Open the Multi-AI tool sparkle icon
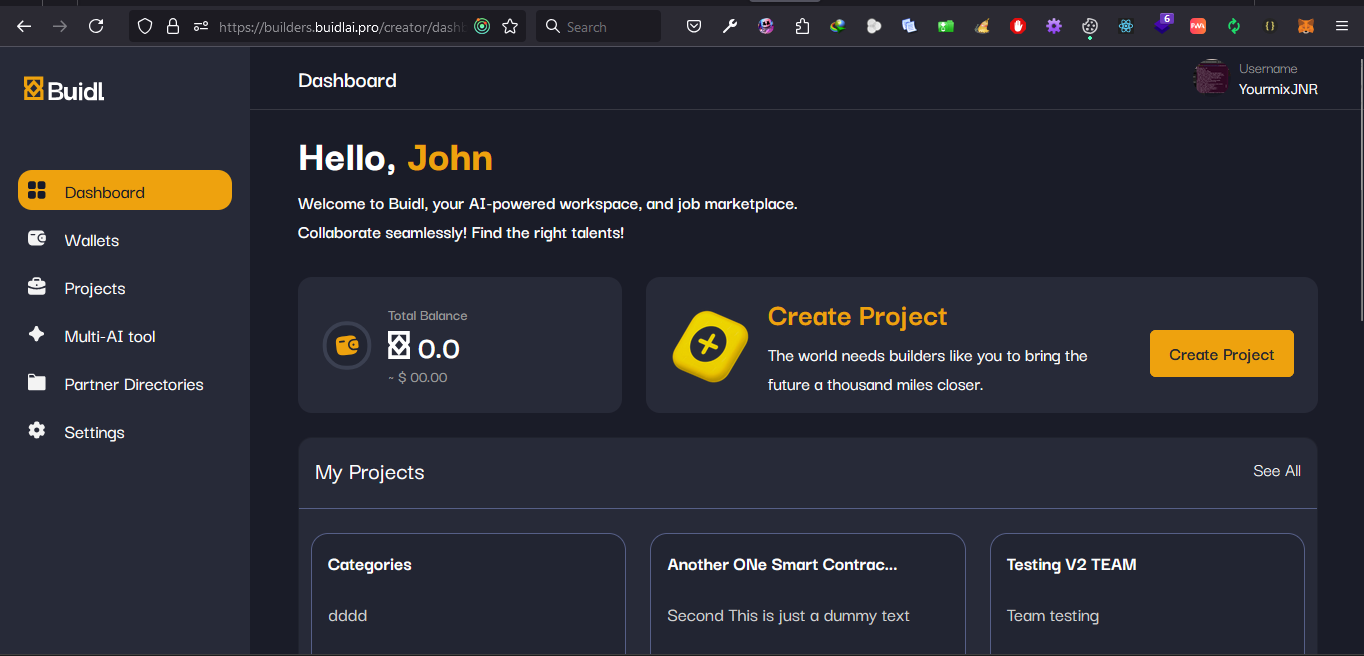 click(36, 336)
